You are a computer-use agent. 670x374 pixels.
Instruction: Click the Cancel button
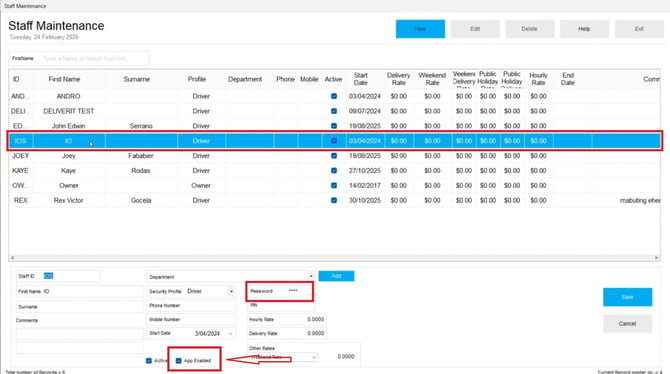click(627, 324)
